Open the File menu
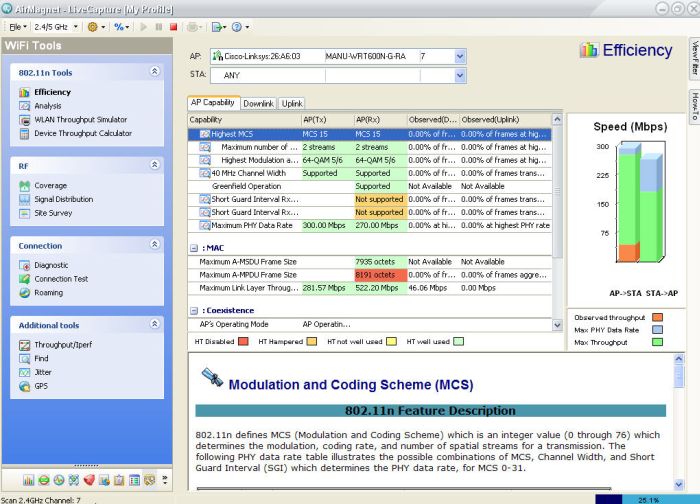Viewport: 700px width, 504px height. pyautogui.click(x=18, y=27)
